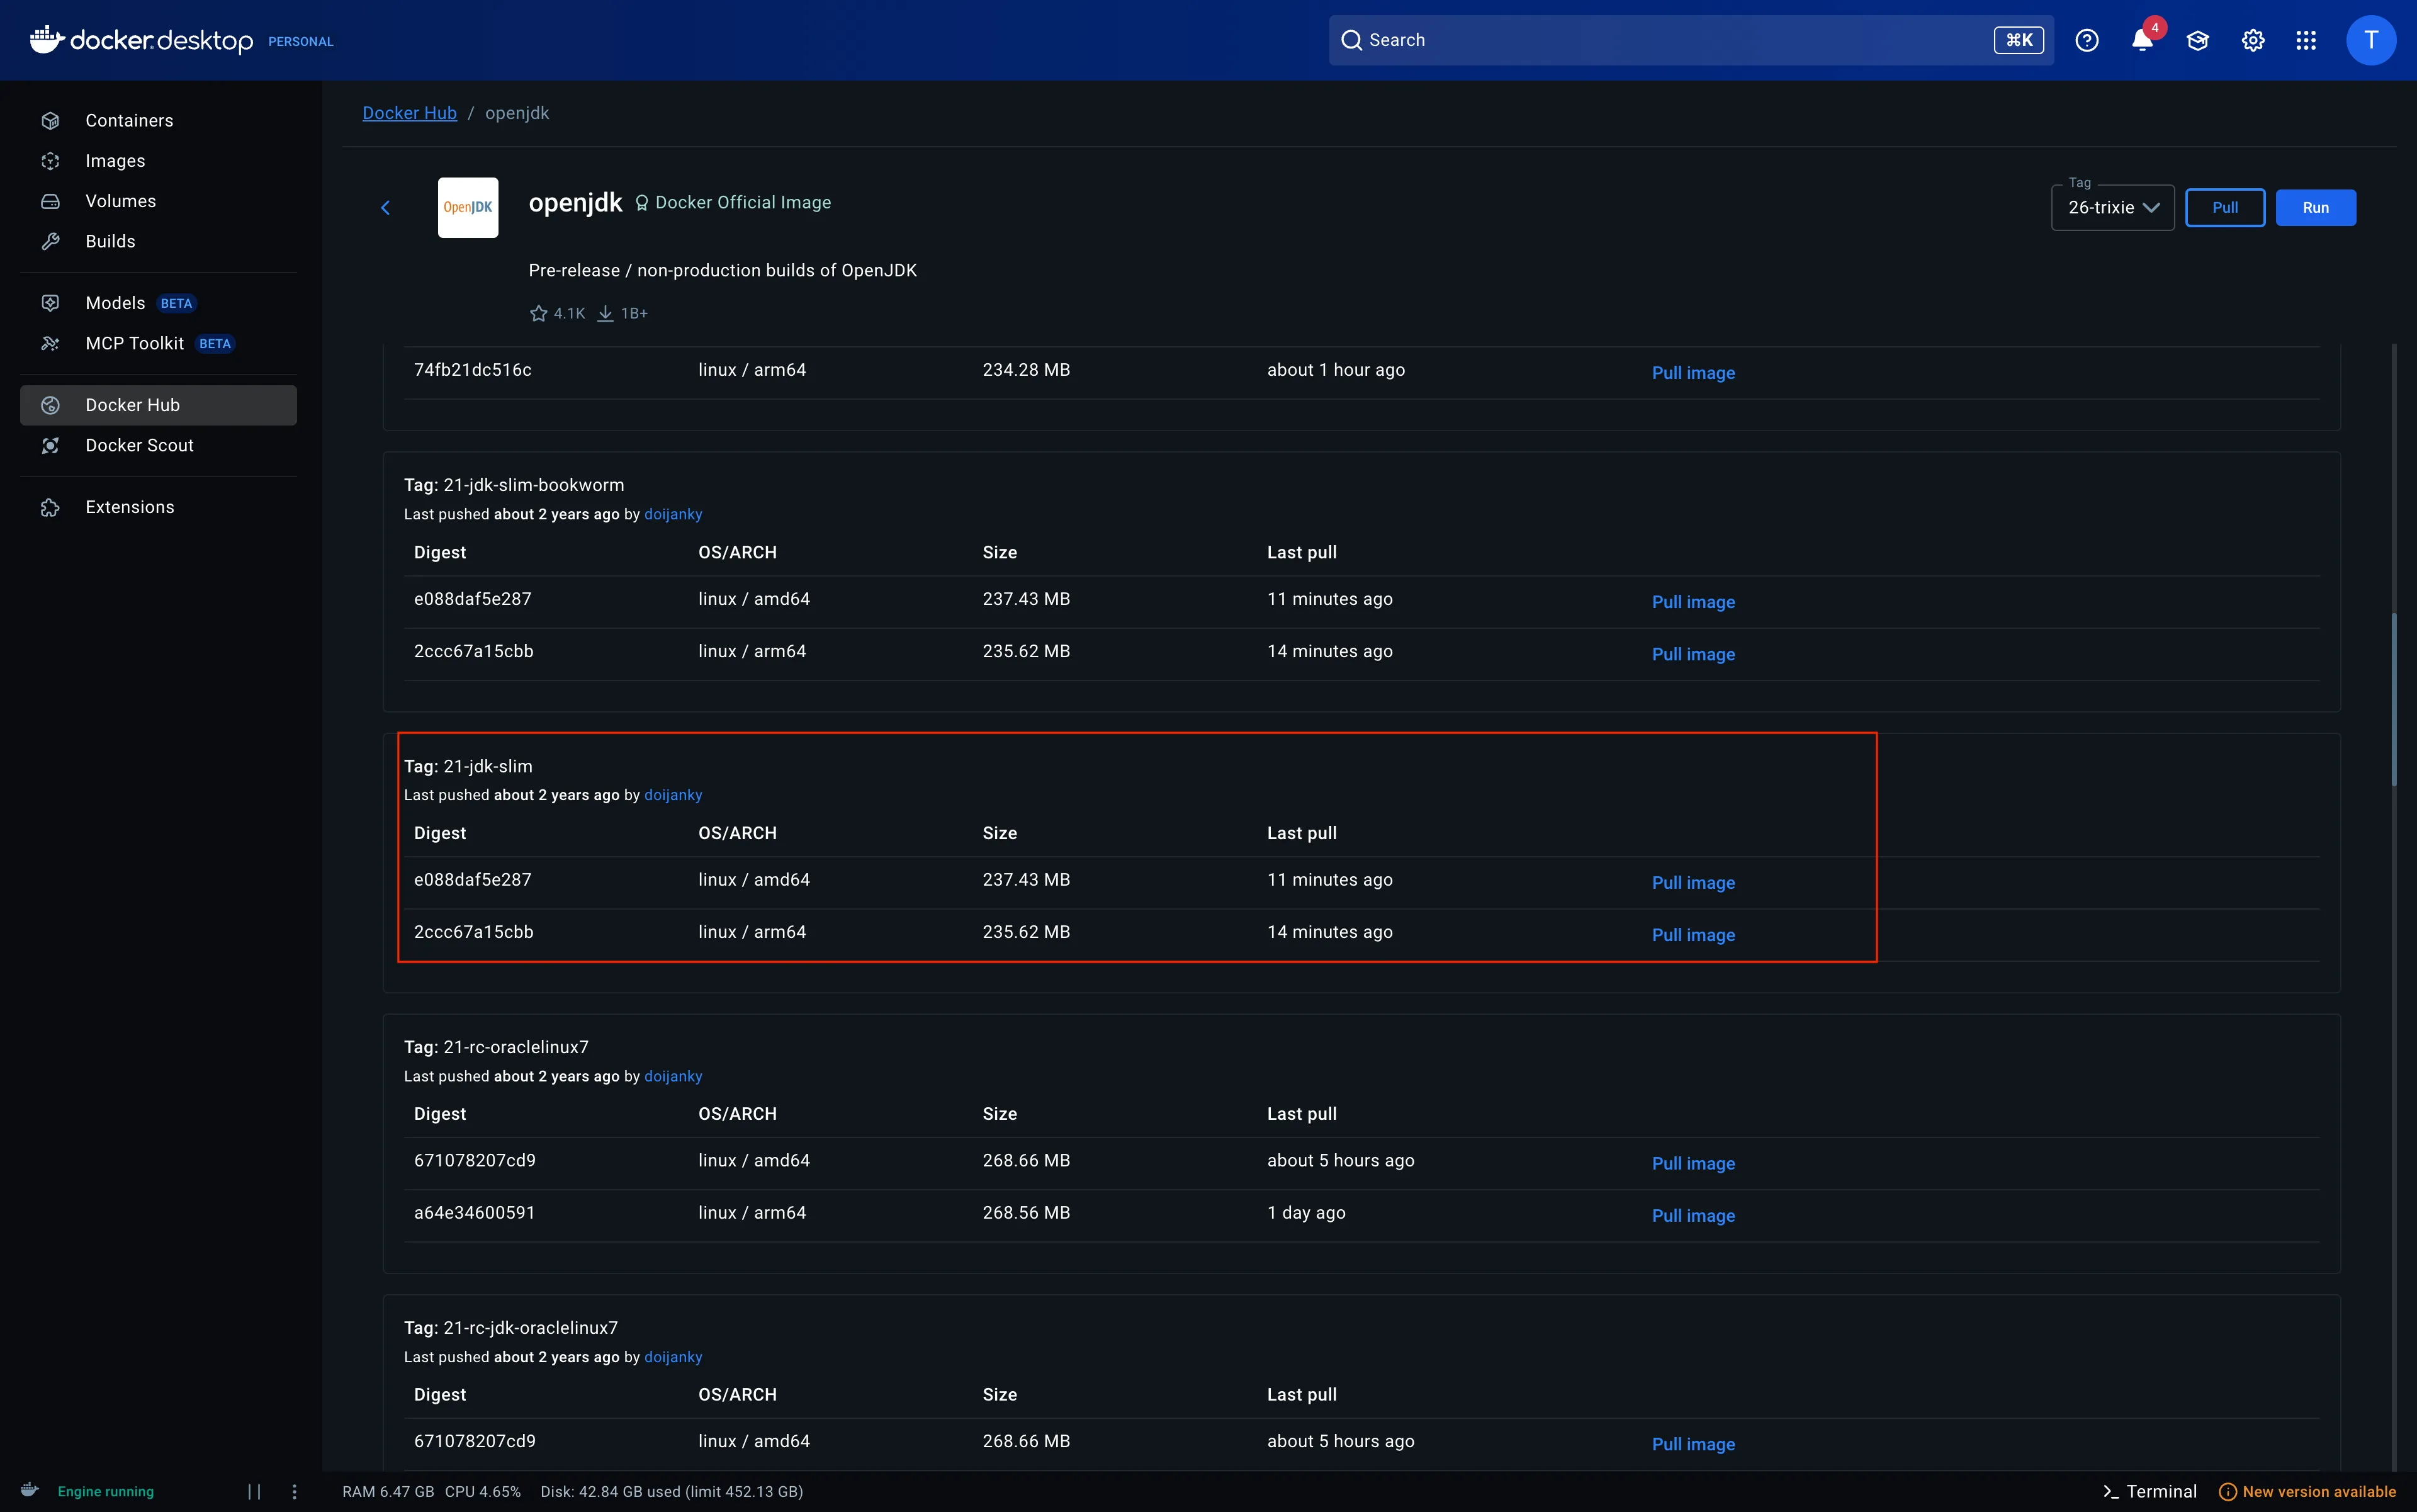Click the Disk usage status entry
The image size is (2417, 1512).
[672, 1491]
